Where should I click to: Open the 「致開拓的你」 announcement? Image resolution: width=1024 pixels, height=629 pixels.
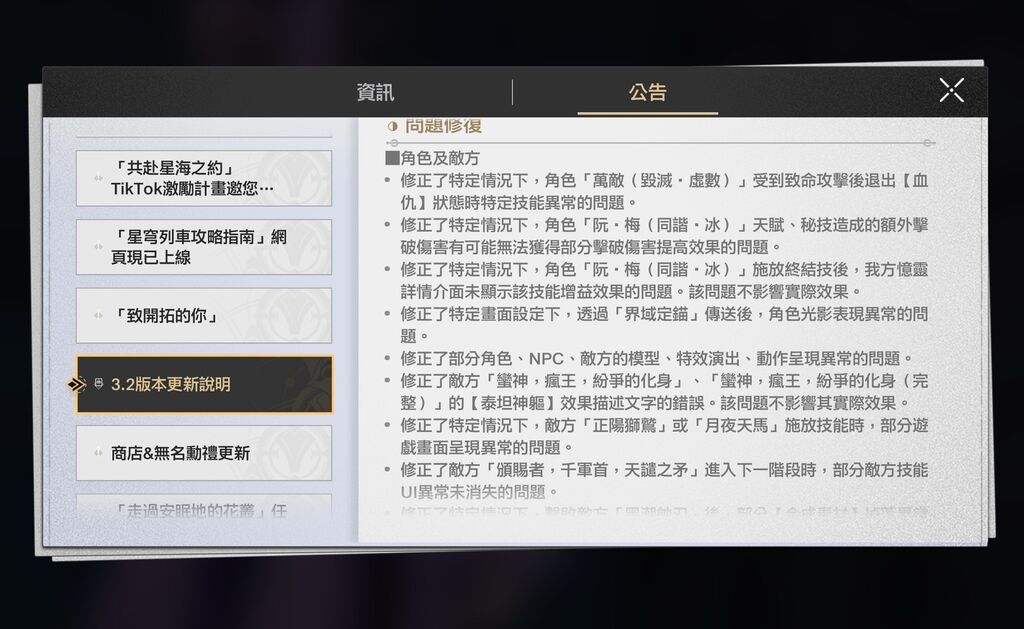(x=204, y=315)
